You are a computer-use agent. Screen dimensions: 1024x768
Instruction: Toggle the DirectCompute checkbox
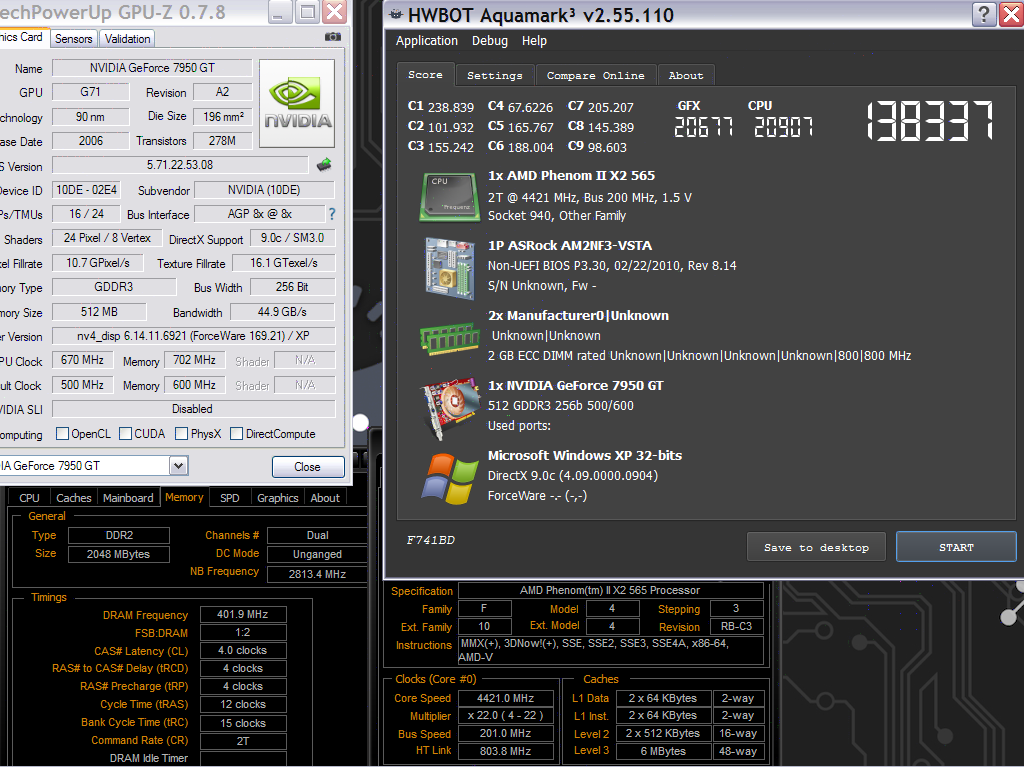(x=236, y=434)
